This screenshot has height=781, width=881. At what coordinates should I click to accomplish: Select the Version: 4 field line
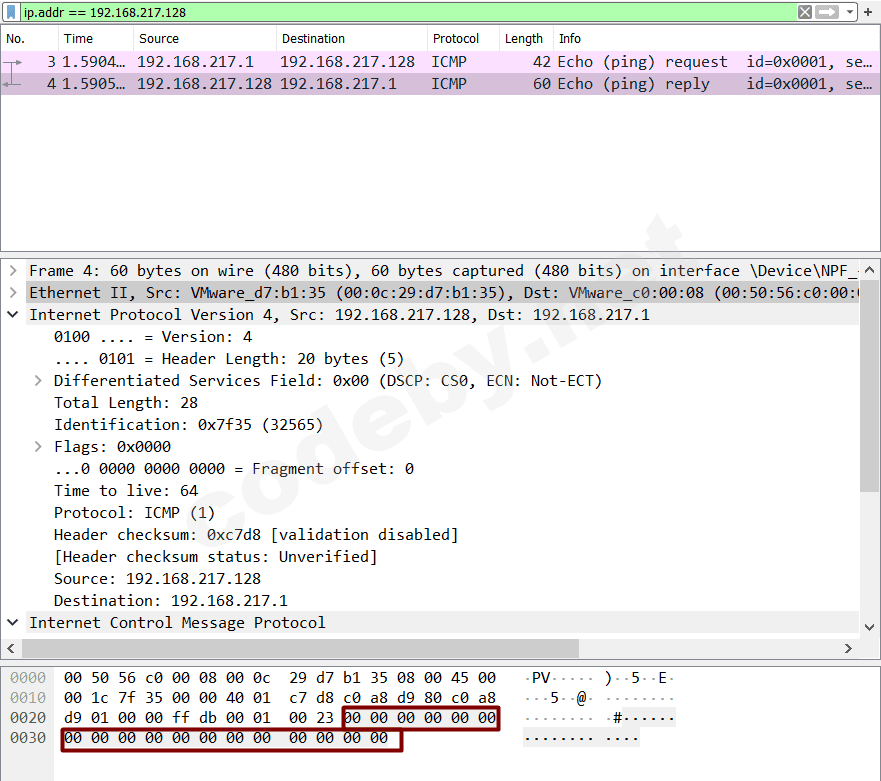[x=153, y=337]
